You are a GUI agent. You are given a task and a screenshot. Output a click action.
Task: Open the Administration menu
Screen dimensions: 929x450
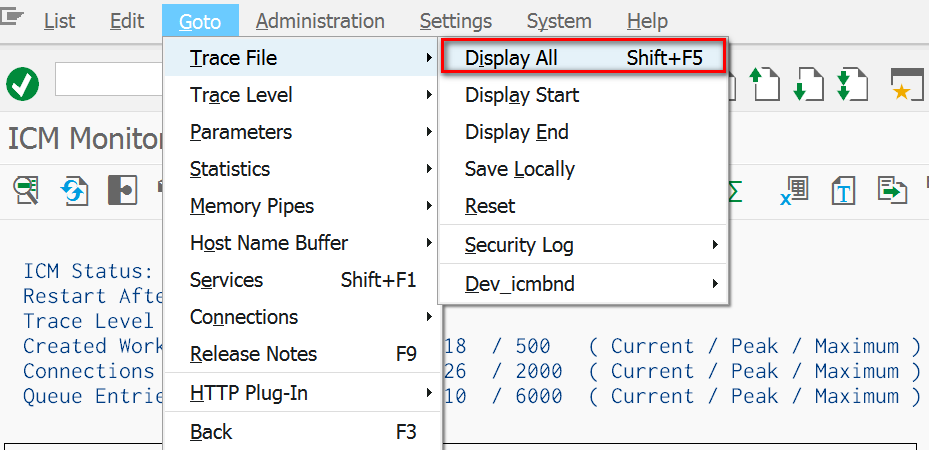tap(320, 21)
